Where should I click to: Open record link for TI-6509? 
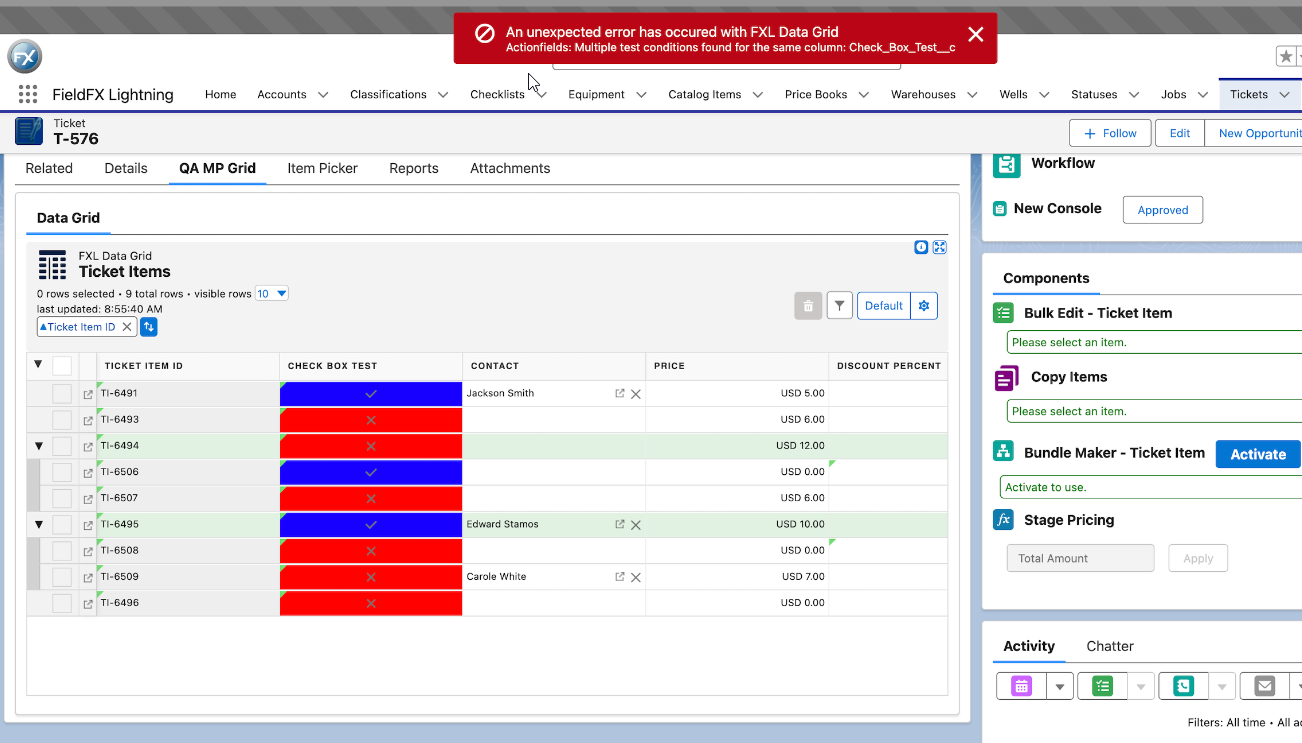tap(88, 577)
